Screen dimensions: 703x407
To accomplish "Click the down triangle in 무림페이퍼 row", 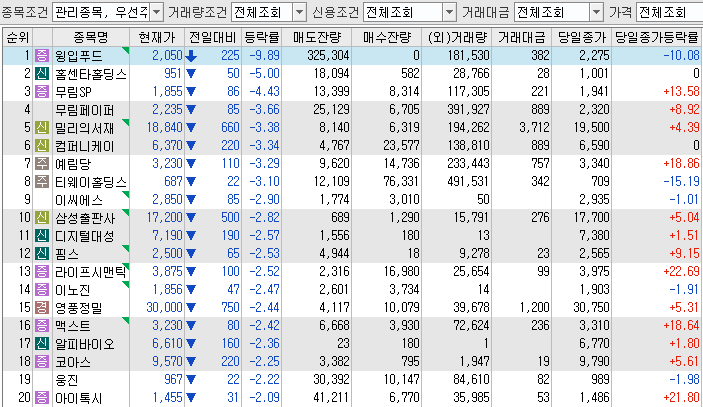I will 191,110.
